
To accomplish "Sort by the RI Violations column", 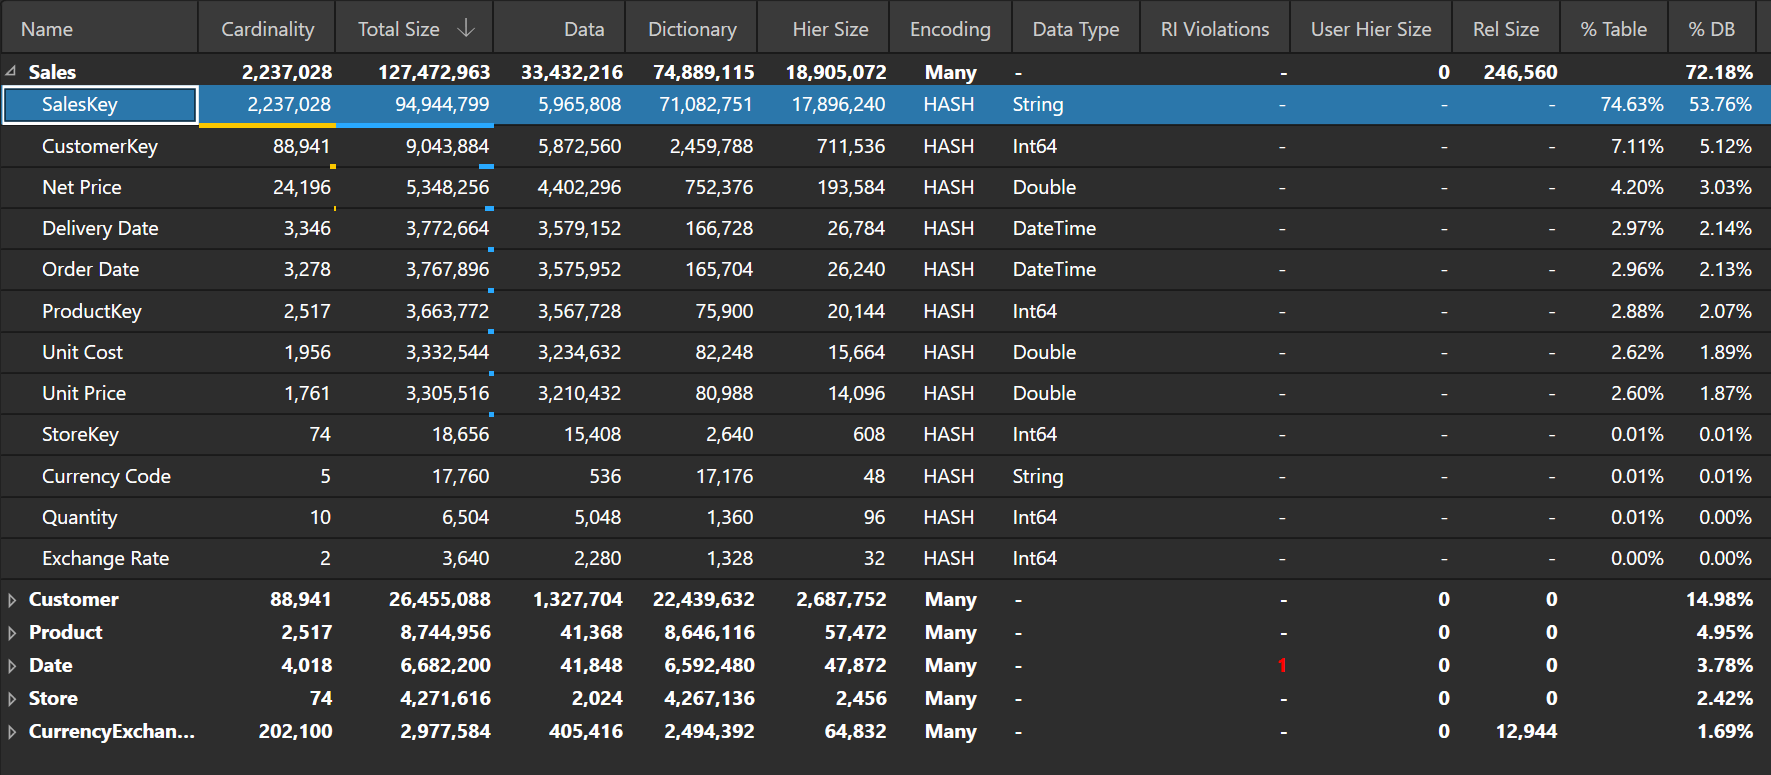I will pos(1214,30).
